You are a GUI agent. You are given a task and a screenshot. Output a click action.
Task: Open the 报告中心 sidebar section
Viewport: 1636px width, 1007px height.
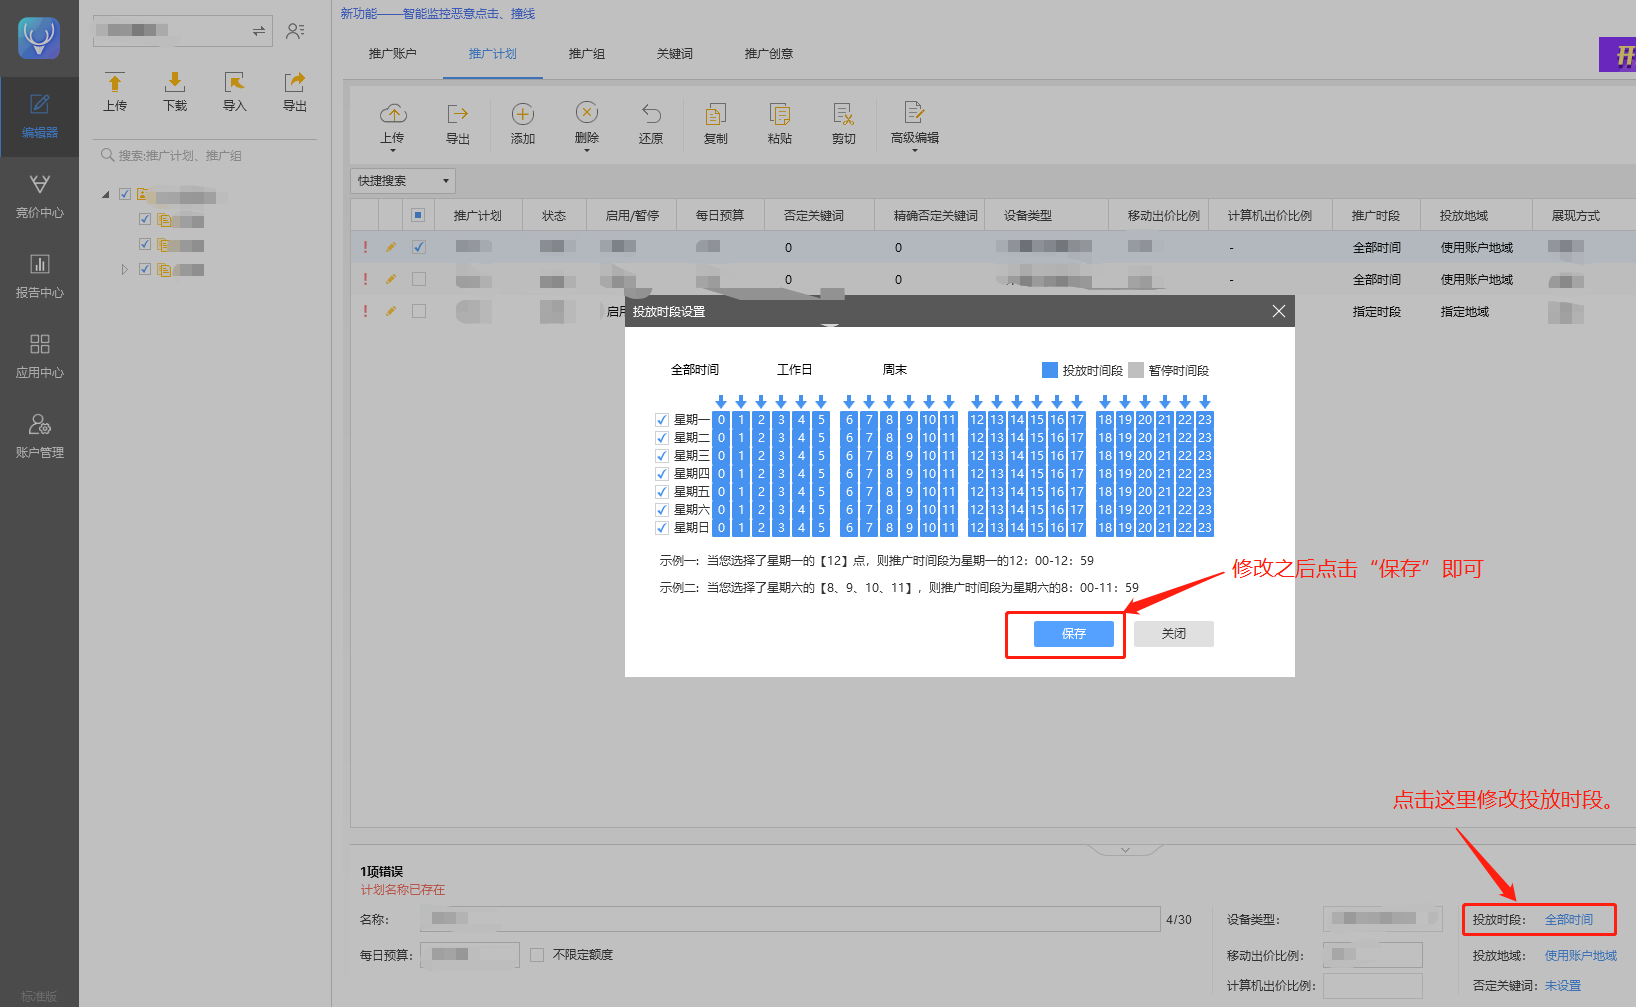pos(39,277)
